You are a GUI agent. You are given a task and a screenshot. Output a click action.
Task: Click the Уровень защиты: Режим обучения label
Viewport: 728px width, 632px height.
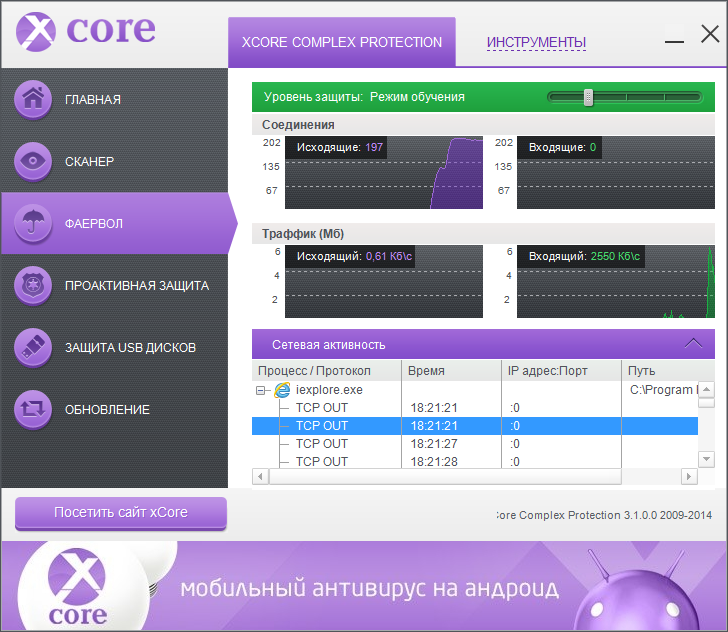point(364,97)
